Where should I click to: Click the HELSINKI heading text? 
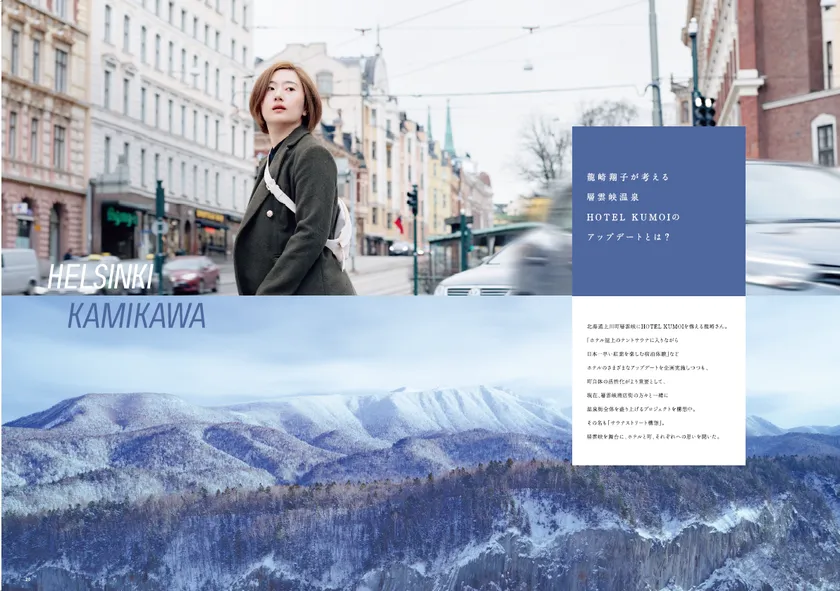[100, 276]
